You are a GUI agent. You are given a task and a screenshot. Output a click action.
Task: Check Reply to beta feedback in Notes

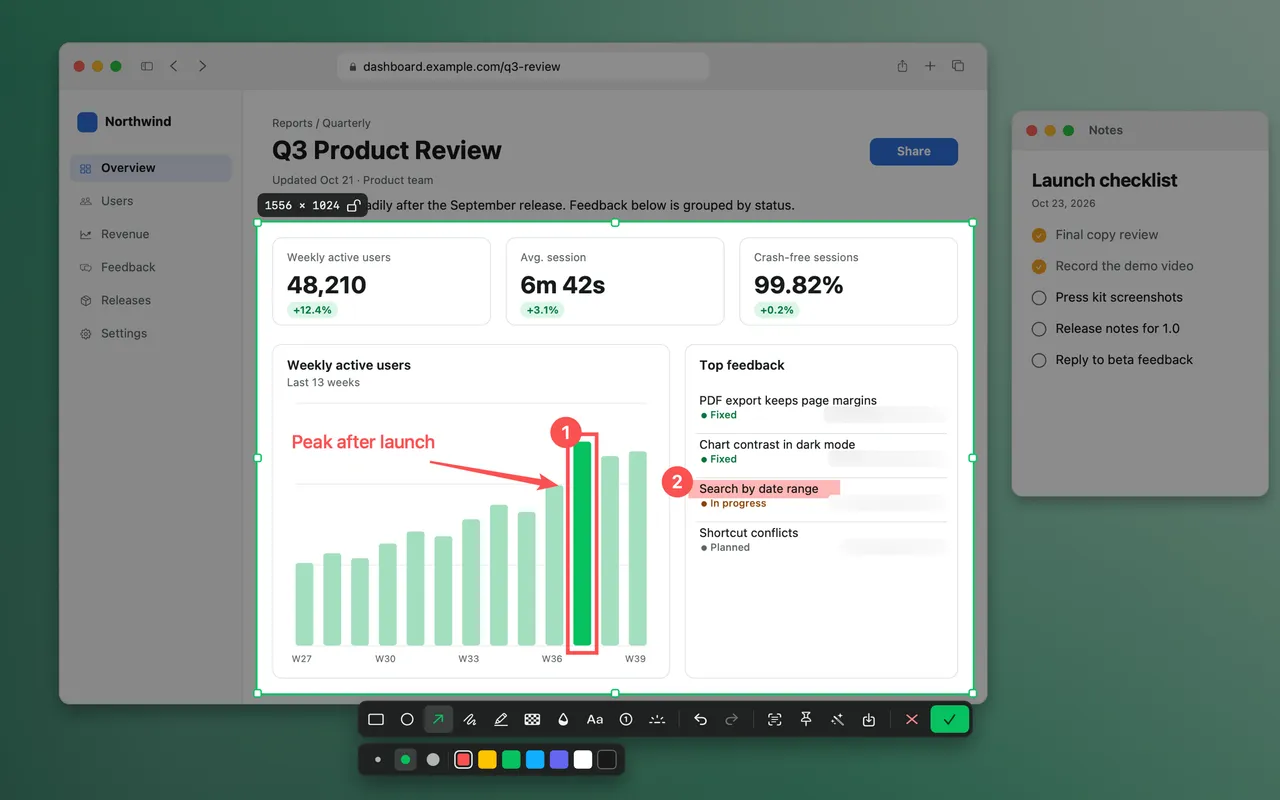(1039, 360)
